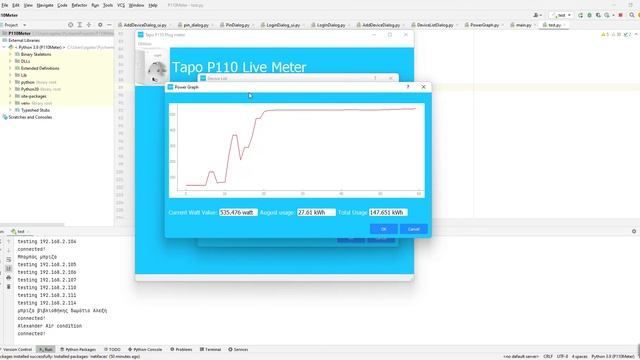Switch to main.py editor tab
This screenshot has width=640, height=360.
click(523, 25)
